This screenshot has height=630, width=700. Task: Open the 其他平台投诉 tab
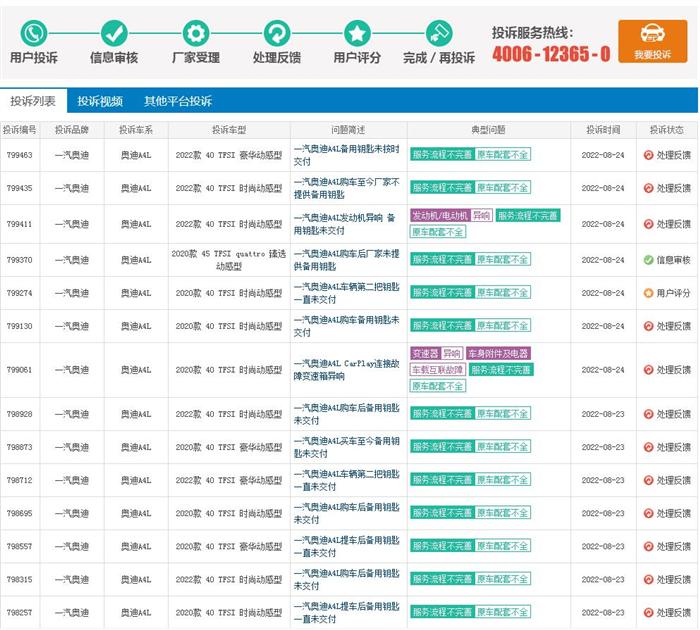click(x=178, y=101)
